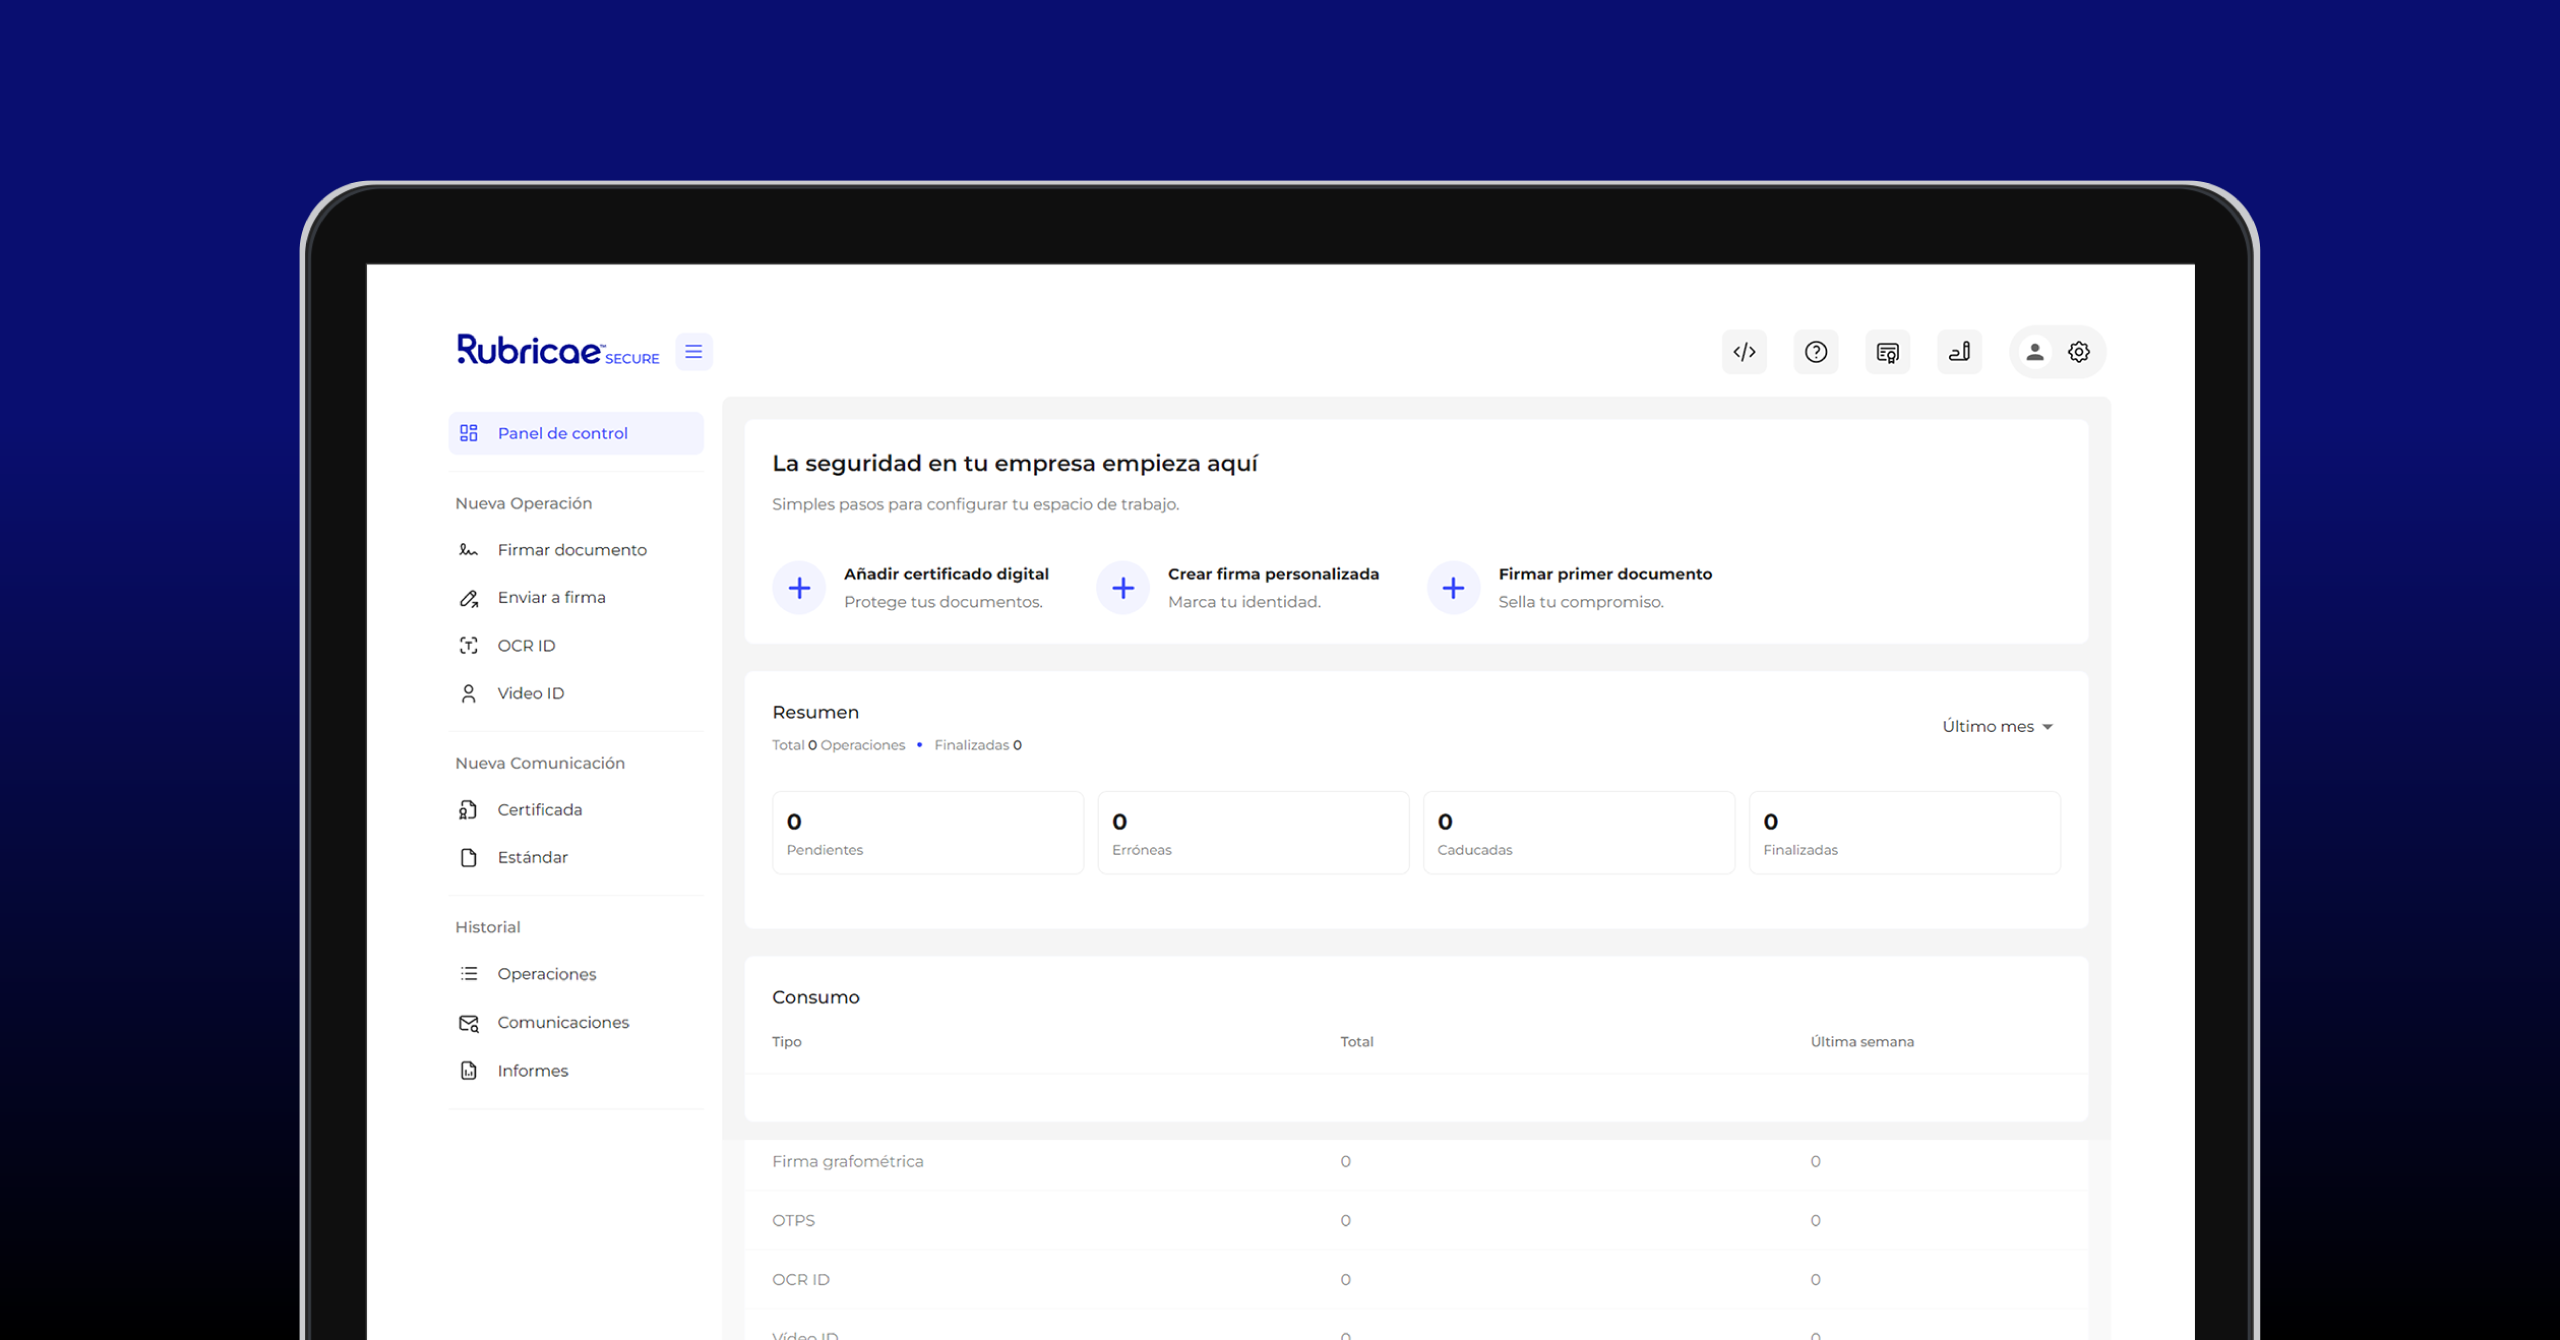This screenshot has height=1340, width=2560.
Task: Expand the Nueva Comunicación section
Action: click(x=537, y=761)
